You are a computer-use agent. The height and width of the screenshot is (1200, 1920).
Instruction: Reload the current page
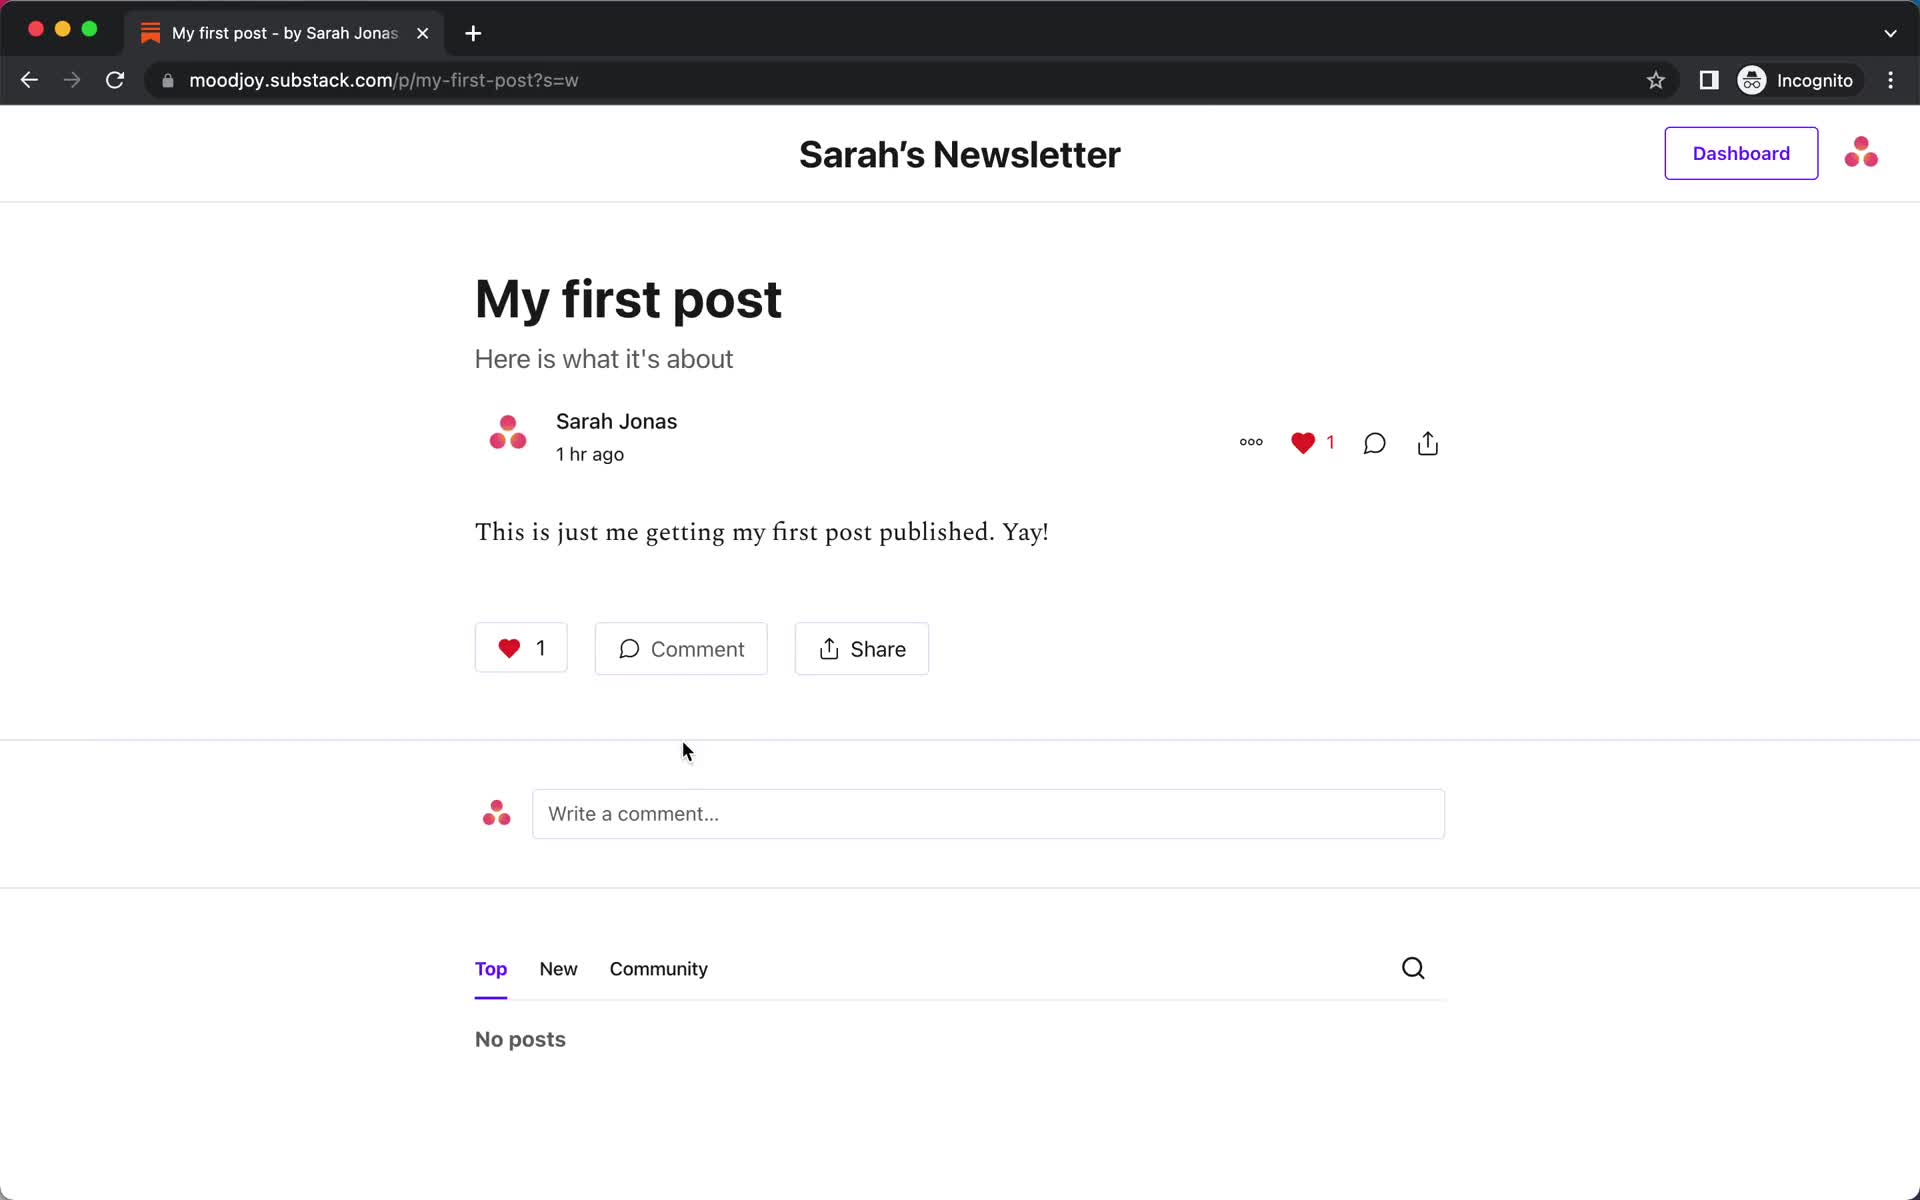point(115,80)
